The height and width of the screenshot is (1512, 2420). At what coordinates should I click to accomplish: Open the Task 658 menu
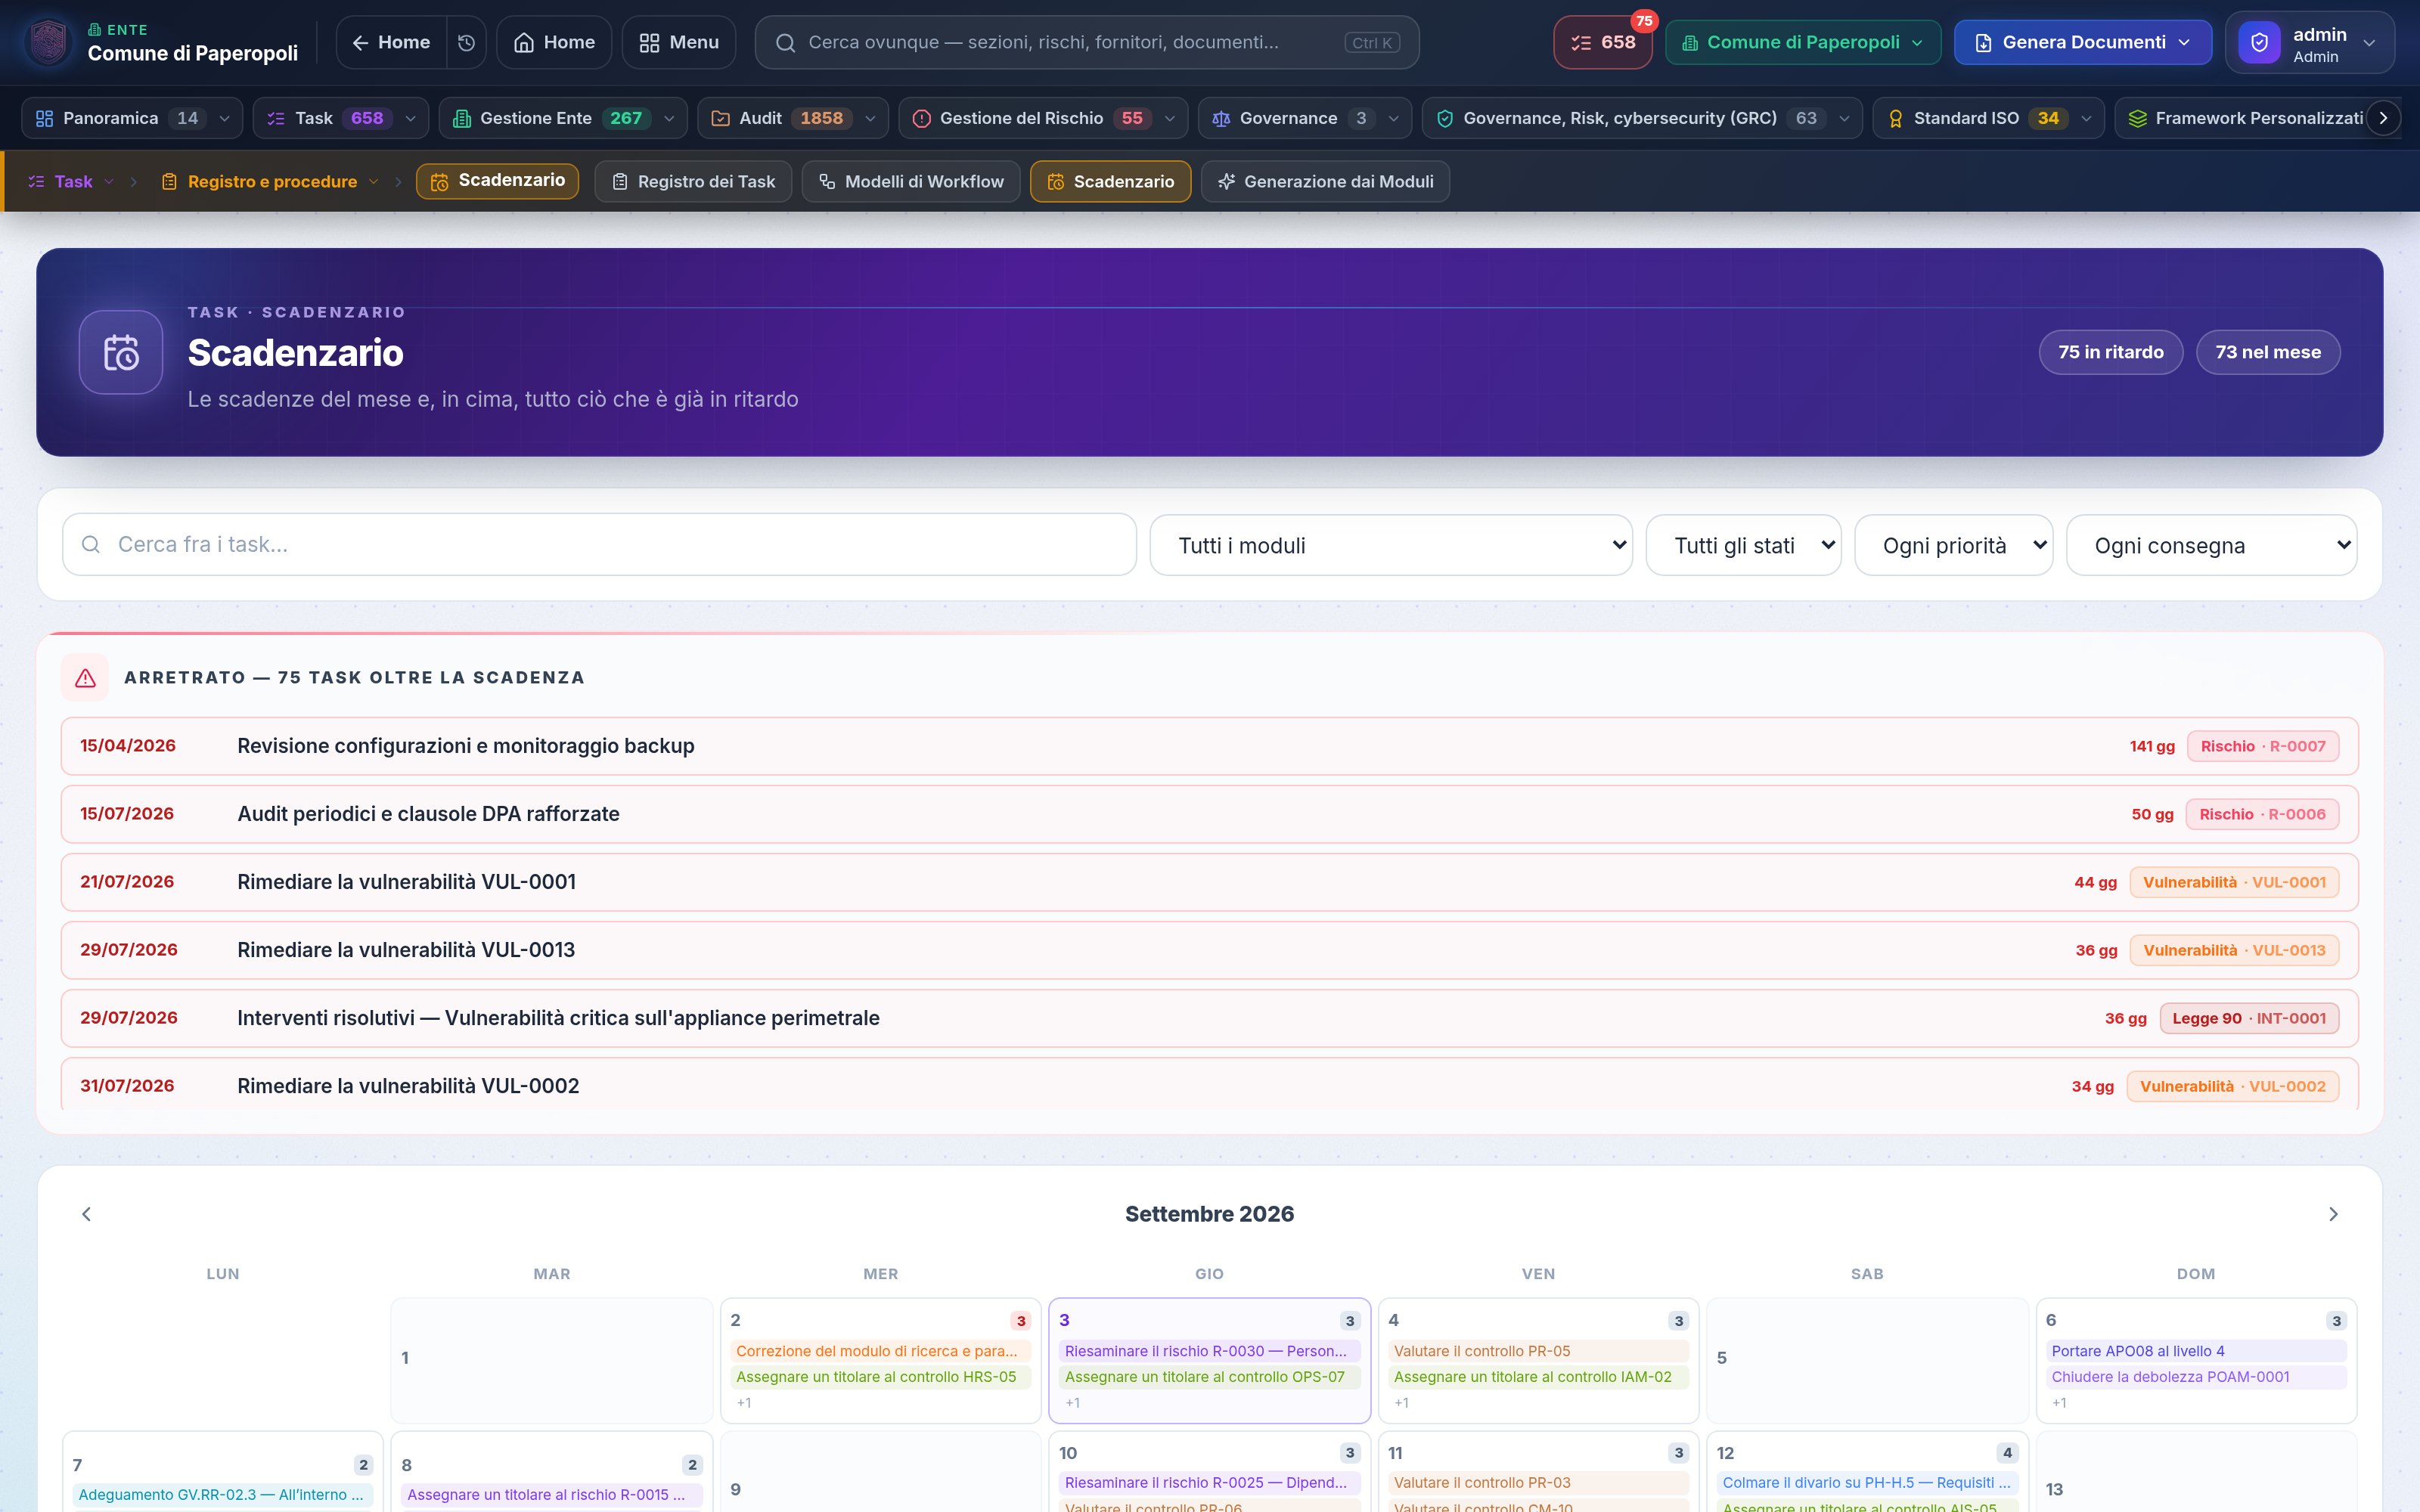(341, 118)
